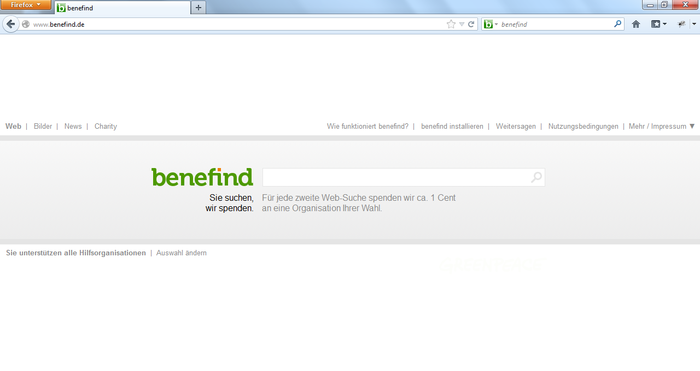Go to the Firefox home page icon
This screenshot has width=700, height=371.
point(636,24)
